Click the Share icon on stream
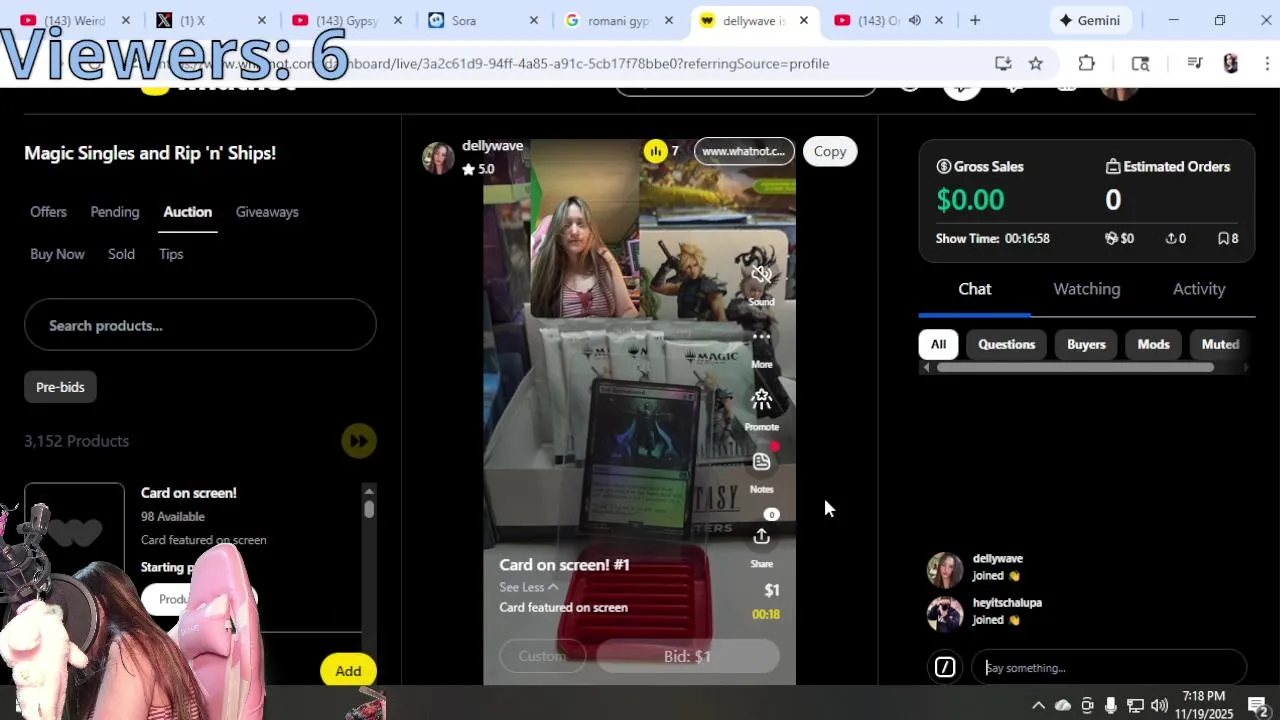Viewport: 1280px width, 720px height. [762, 537]
